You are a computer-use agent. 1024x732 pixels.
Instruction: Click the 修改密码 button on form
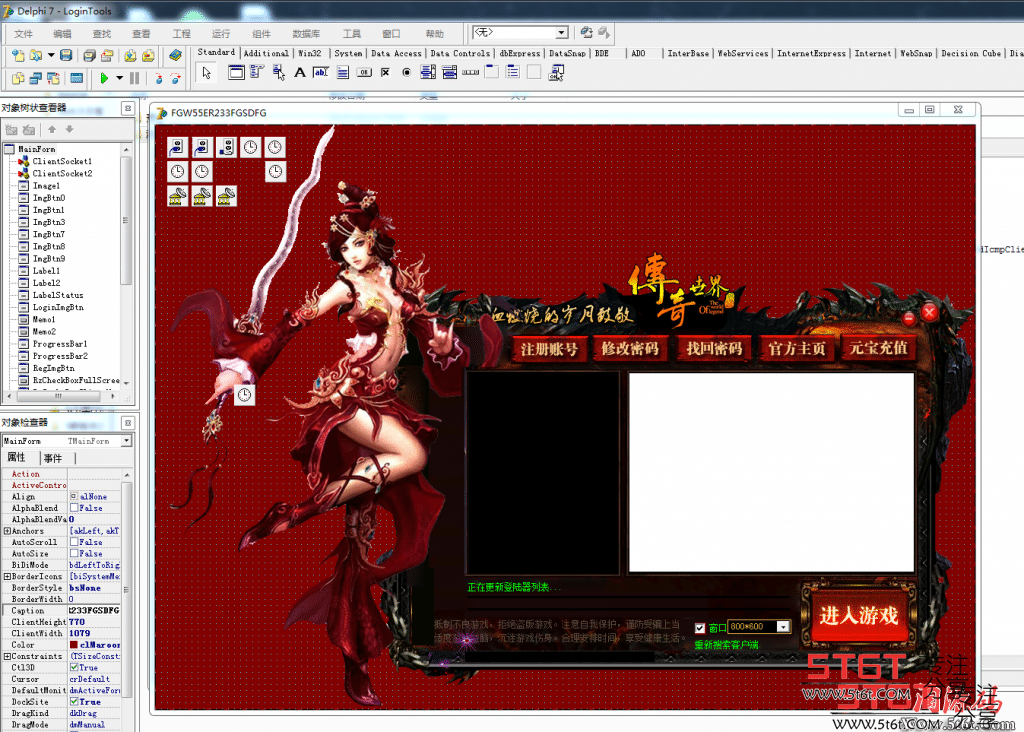click(x=630, y=349)
